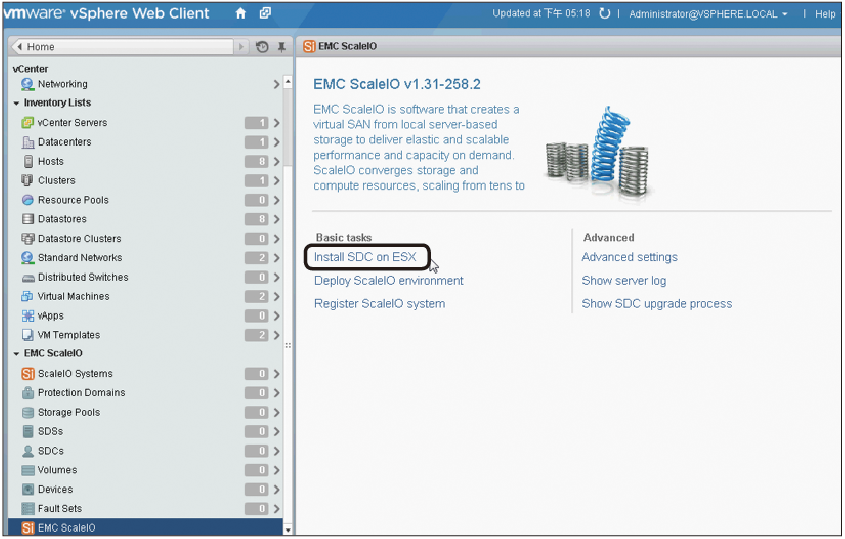The image size is (845, 539).
Task: Click the Clusters icon
Action: (x=27, y=180)
